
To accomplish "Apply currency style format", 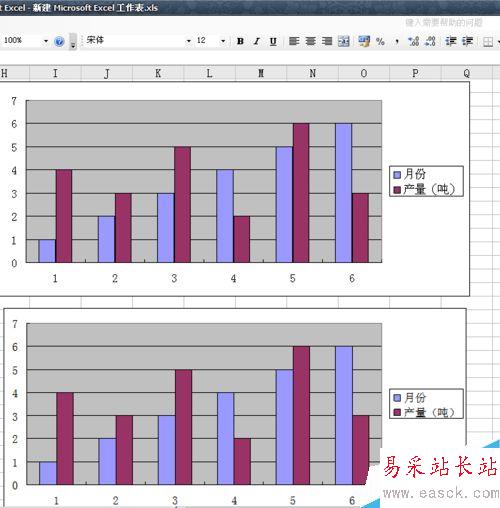I will coord(364,41).
